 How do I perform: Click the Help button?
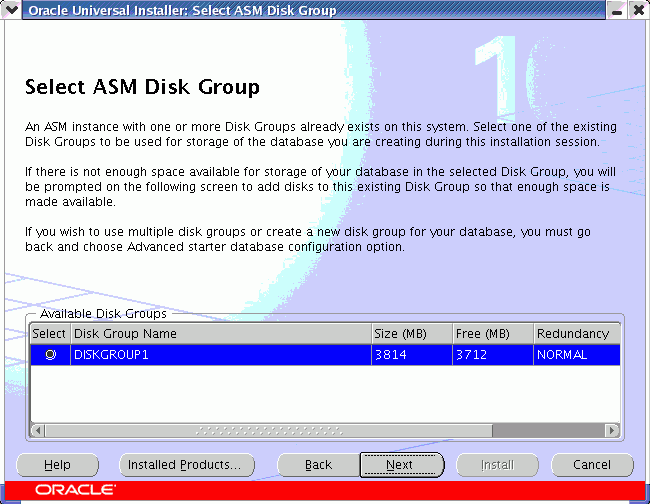57,465
